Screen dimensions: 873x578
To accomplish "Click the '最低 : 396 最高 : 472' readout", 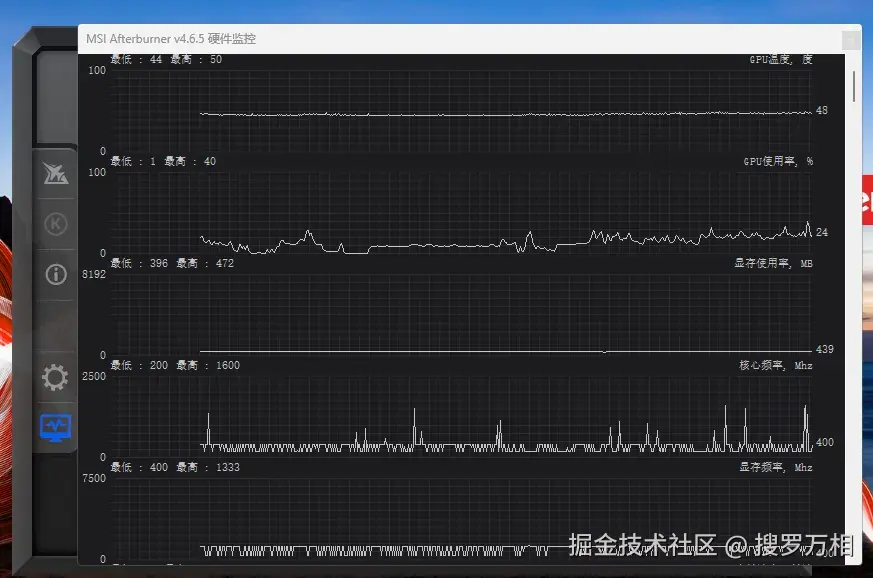I will 172,263.
